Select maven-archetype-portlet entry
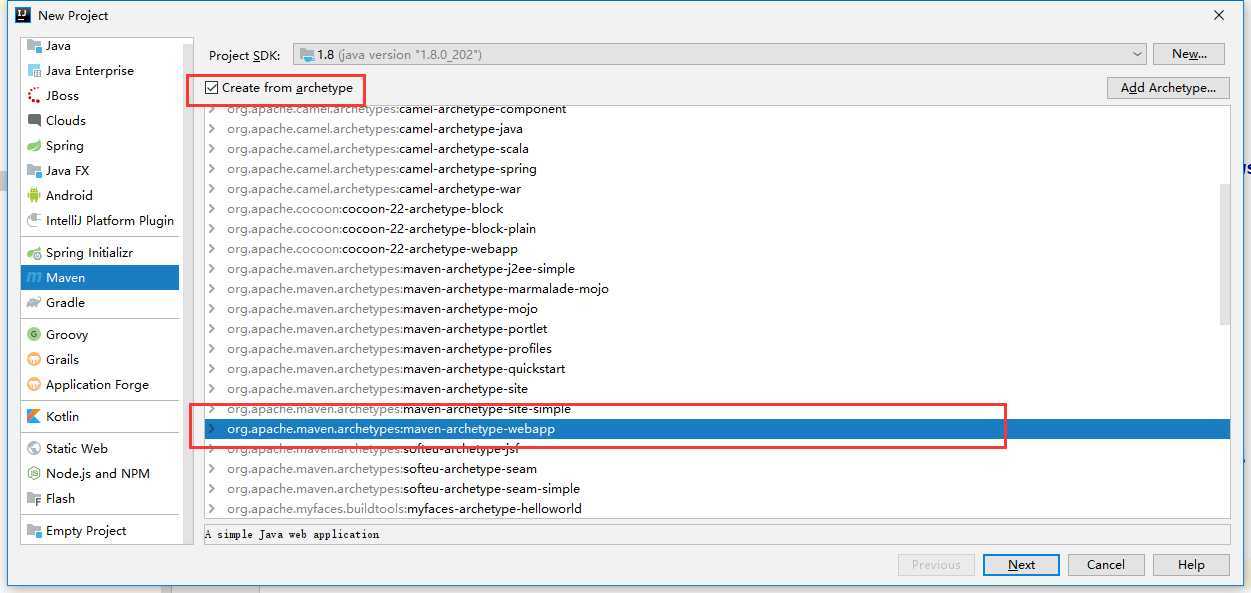The height and width of the screenshot is (593, 1251). pyautogui.click(x=387, y=329)
